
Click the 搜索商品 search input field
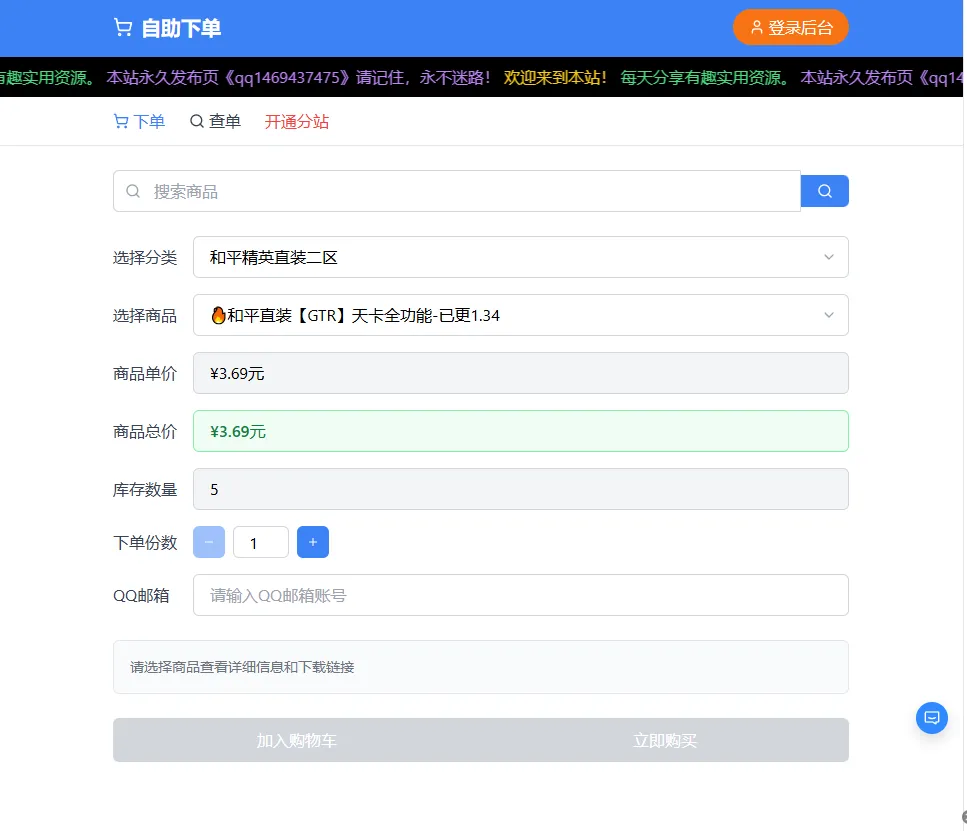pos(450,190)
